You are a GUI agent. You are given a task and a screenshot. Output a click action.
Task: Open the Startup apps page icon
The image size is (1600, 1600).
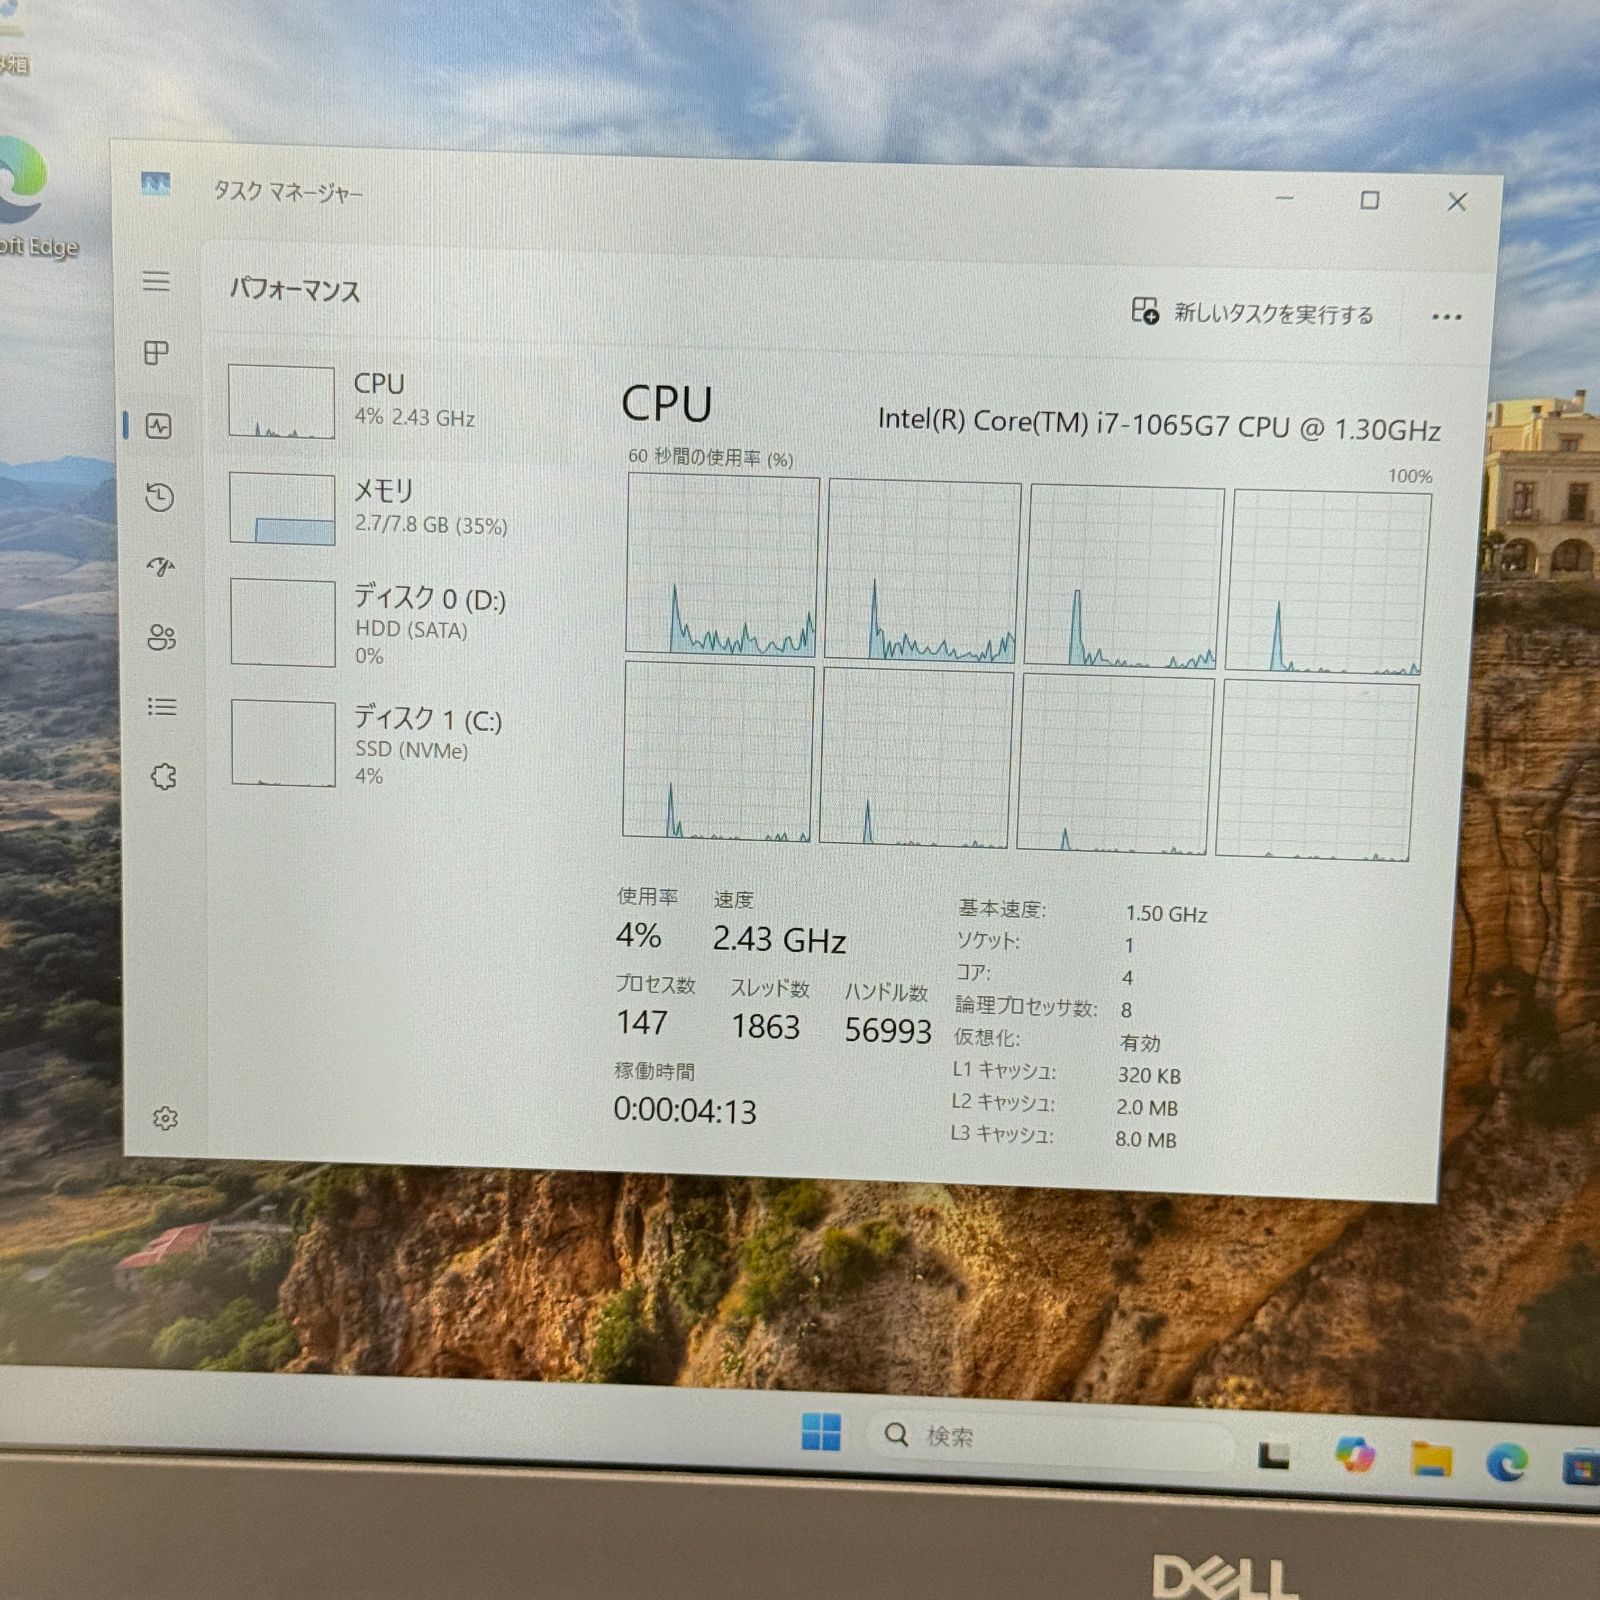[x=160, y=564]
